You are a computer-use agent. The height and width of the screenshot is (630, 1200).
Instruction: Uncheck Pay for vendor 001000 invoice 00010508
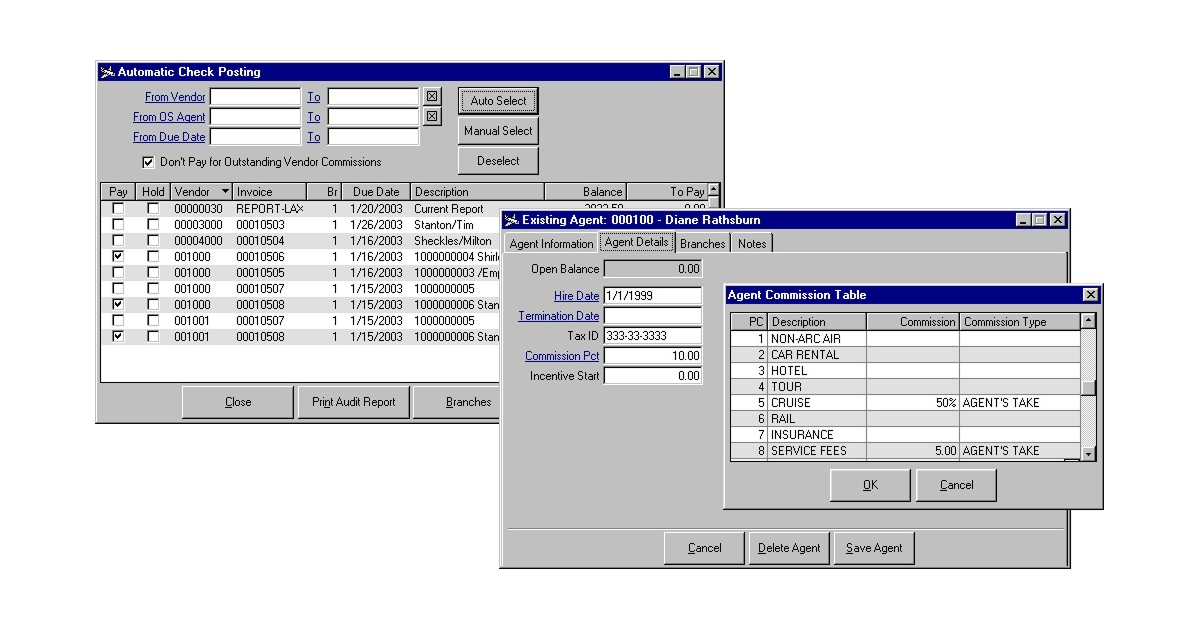[118, 305]
